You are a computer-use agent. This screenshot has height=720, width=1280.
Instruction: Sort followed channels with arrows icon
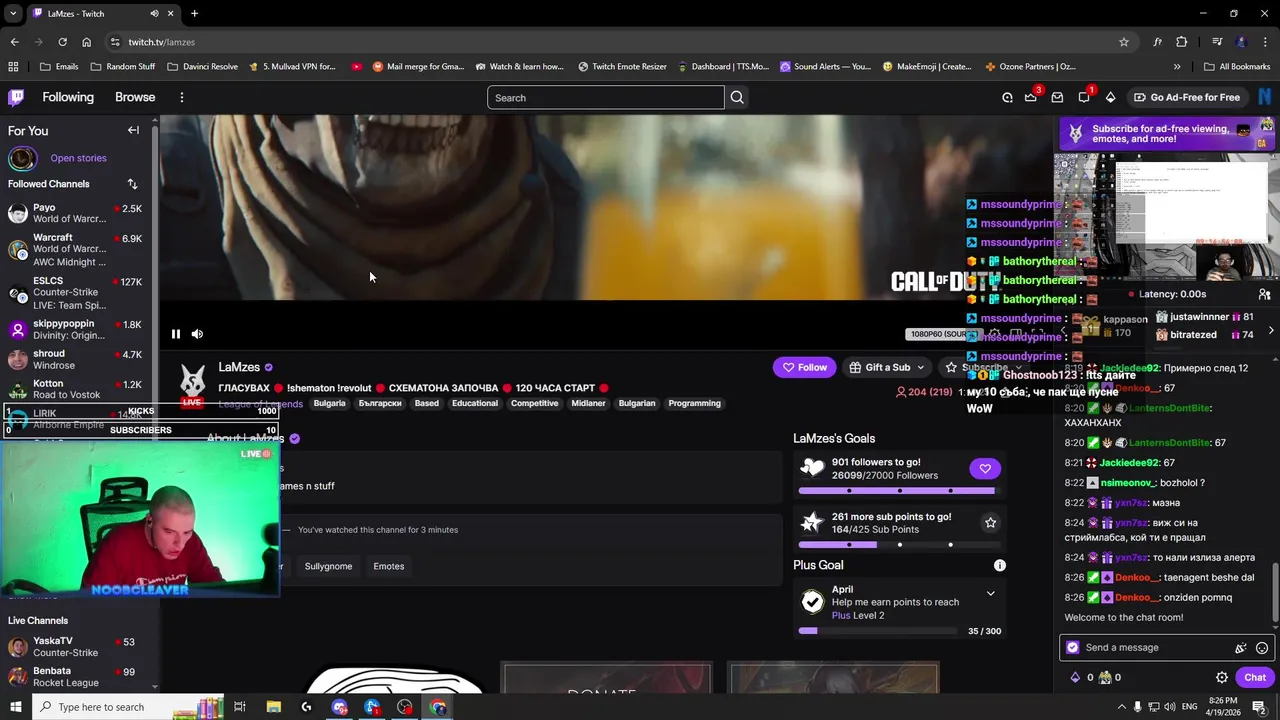pyautogui.click(x=132, y=184)
